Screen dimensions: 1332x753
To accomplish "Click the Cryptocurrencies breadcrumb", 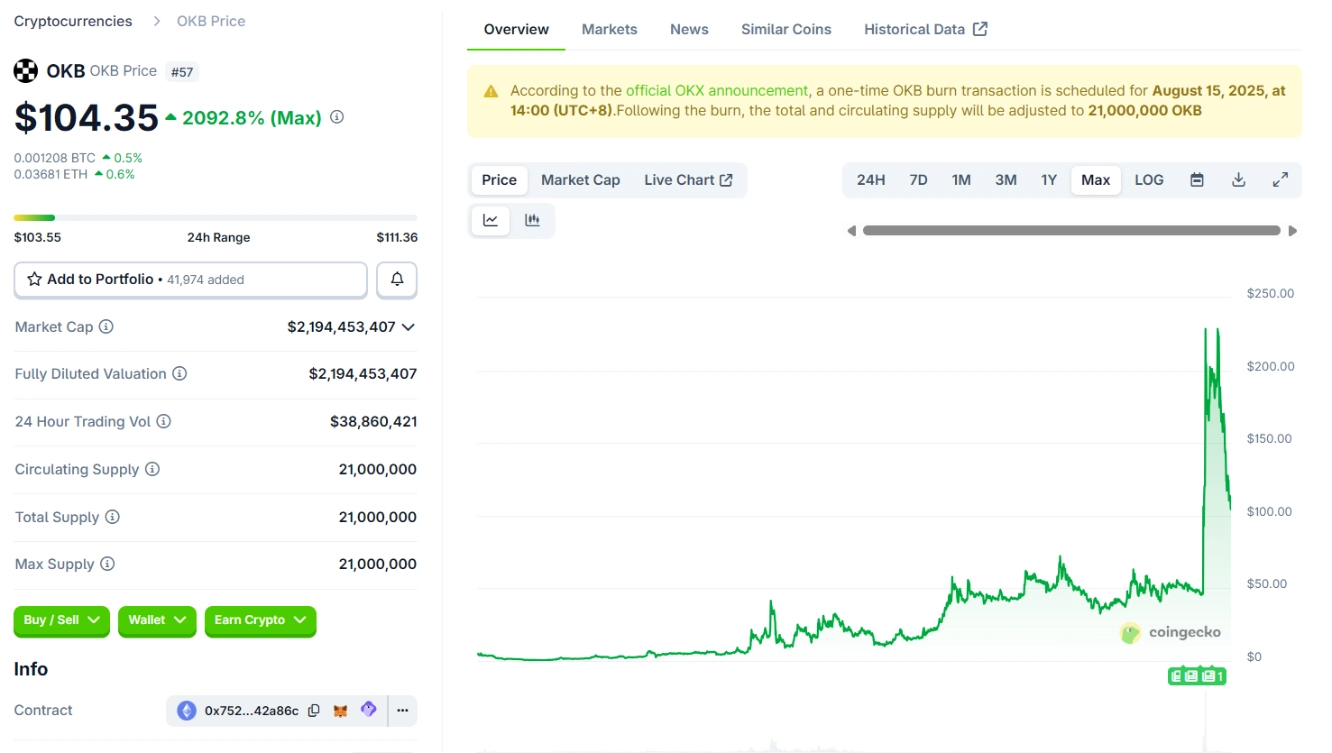I will pos(73,21).
